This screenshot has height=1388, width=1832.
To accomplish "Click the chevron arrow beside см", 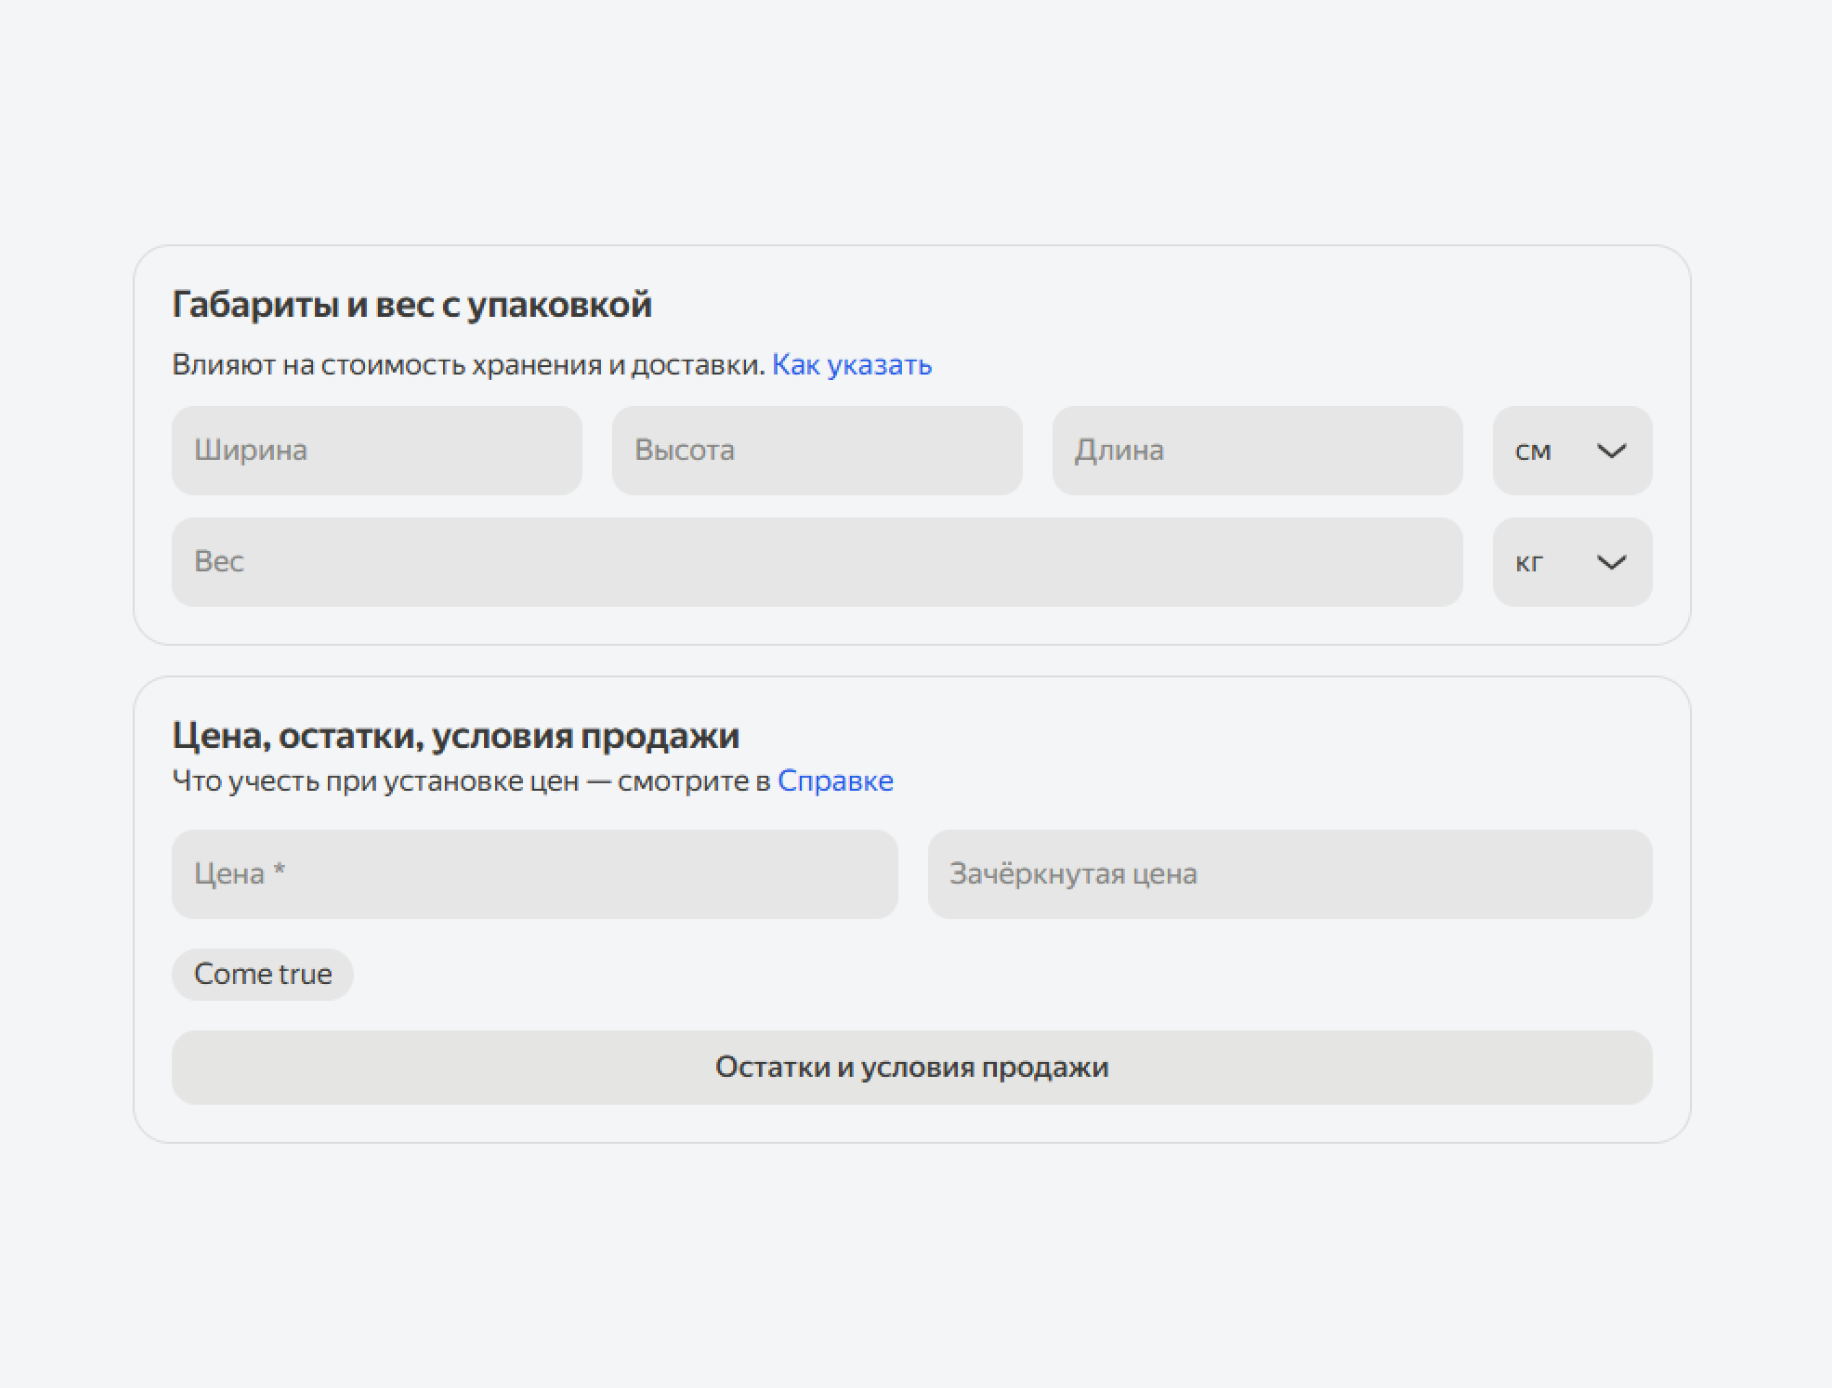I will tap(1611, 451).
